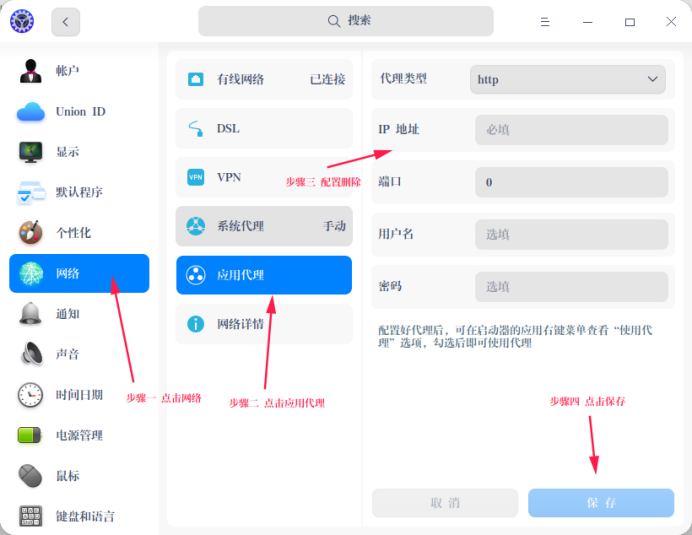Open 帐户 account icon in sidebar

point(30,71)
